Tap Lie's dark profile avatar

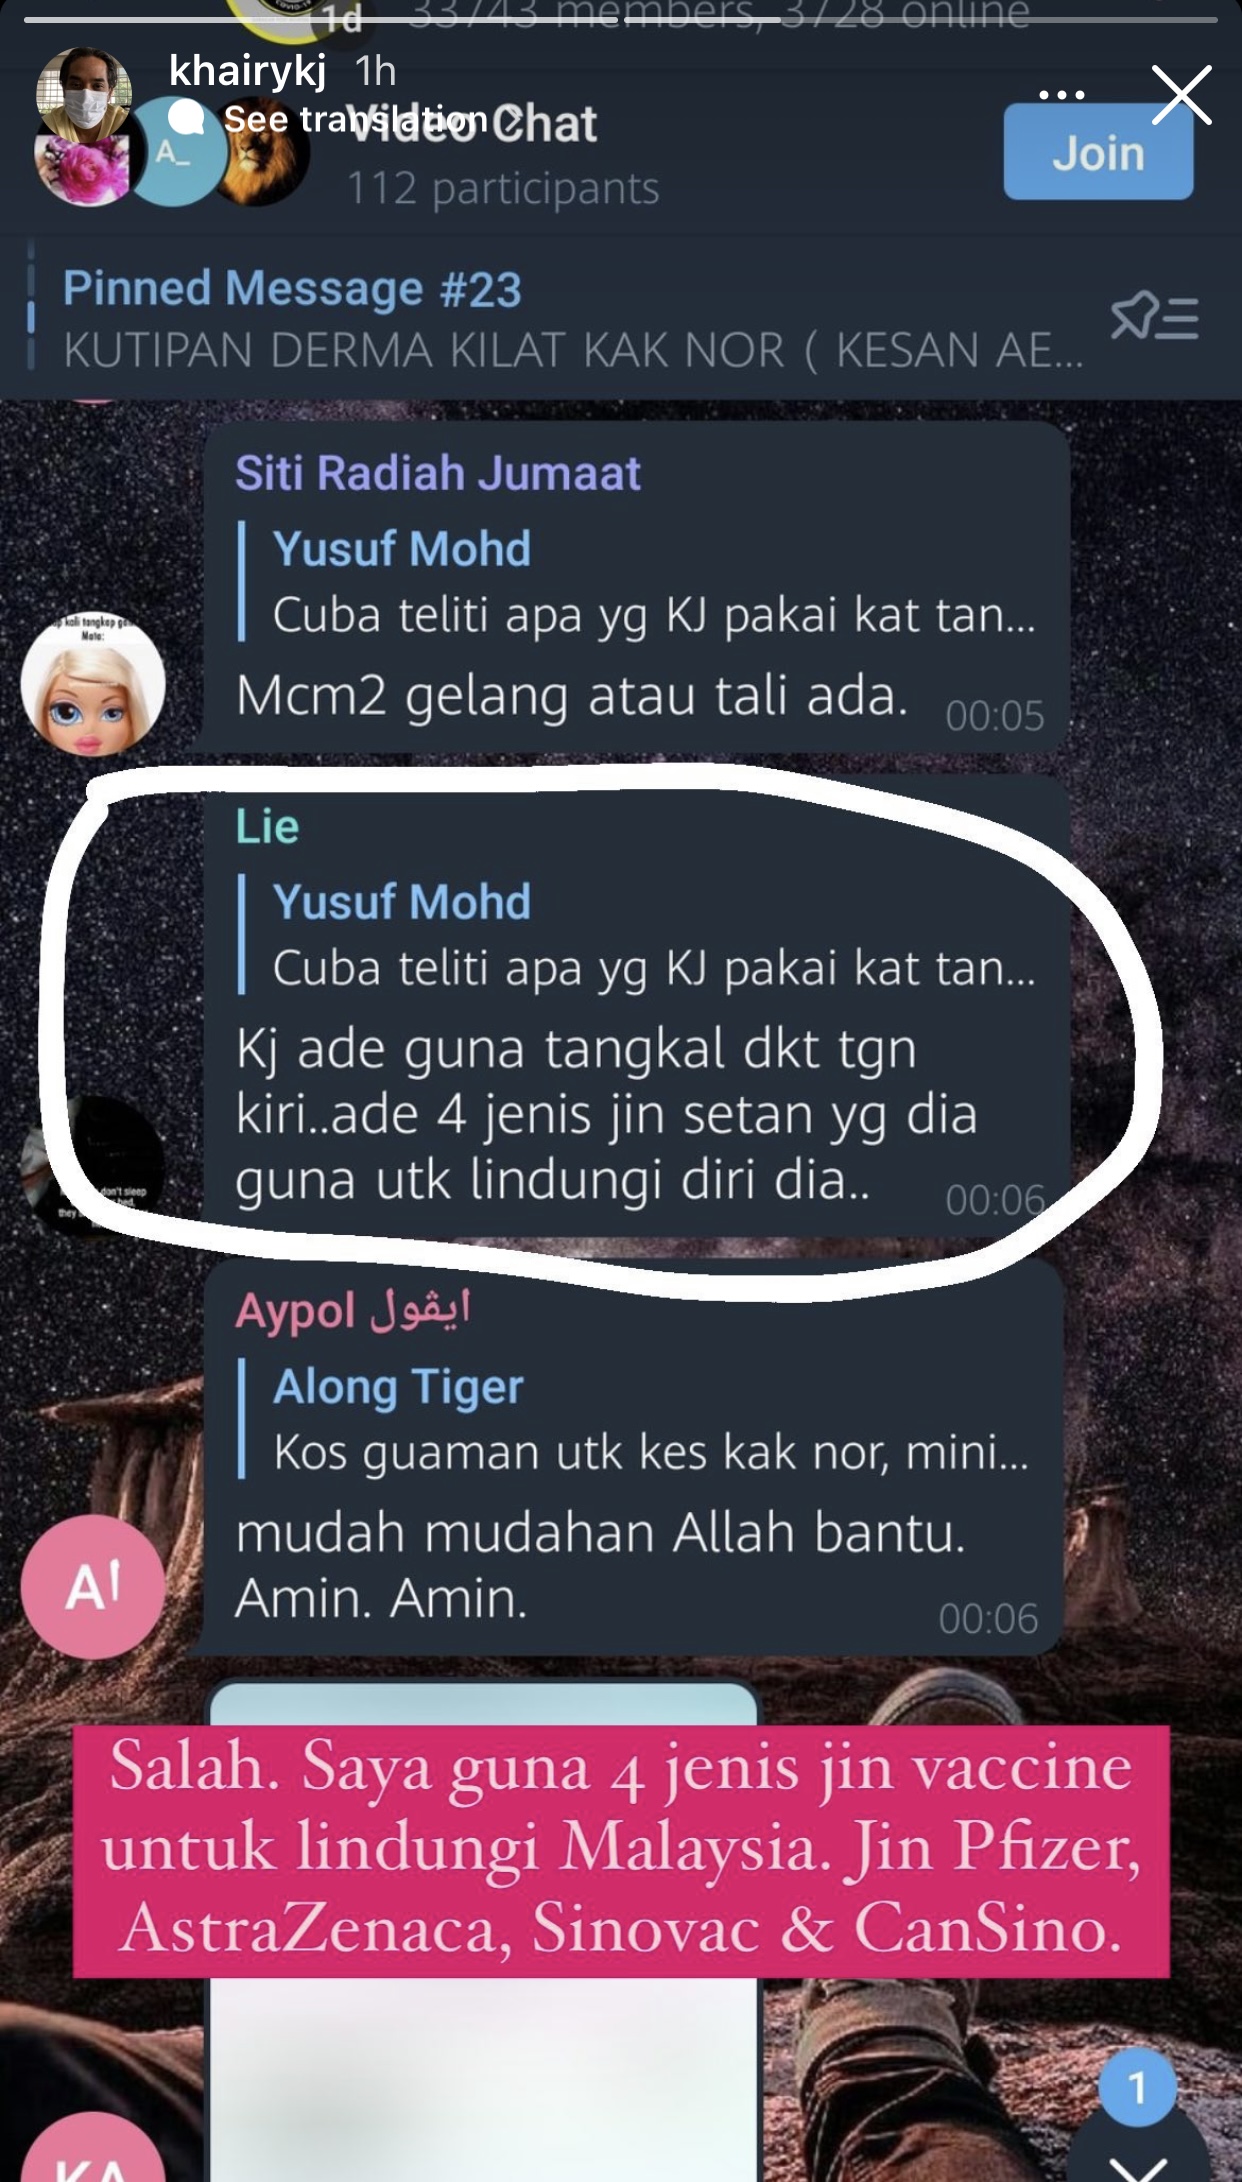[x=93, y=1167]
